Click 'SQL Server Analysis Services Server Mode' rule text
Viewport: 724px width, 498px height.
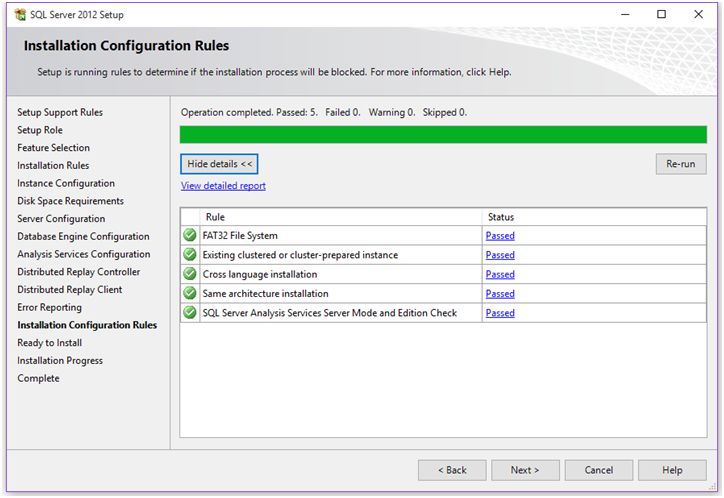click(x=330, y=313)
